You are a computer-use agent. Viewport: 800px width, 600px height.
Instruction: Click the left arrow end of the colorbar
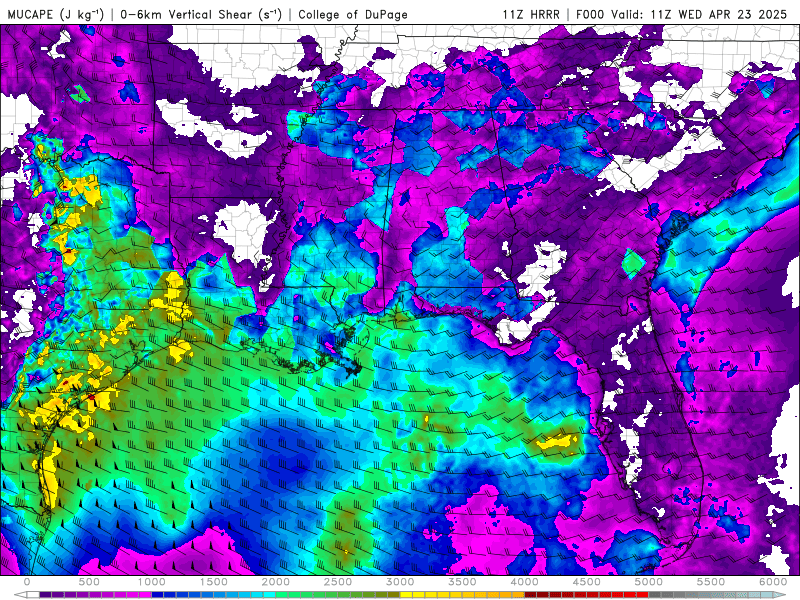20,595
